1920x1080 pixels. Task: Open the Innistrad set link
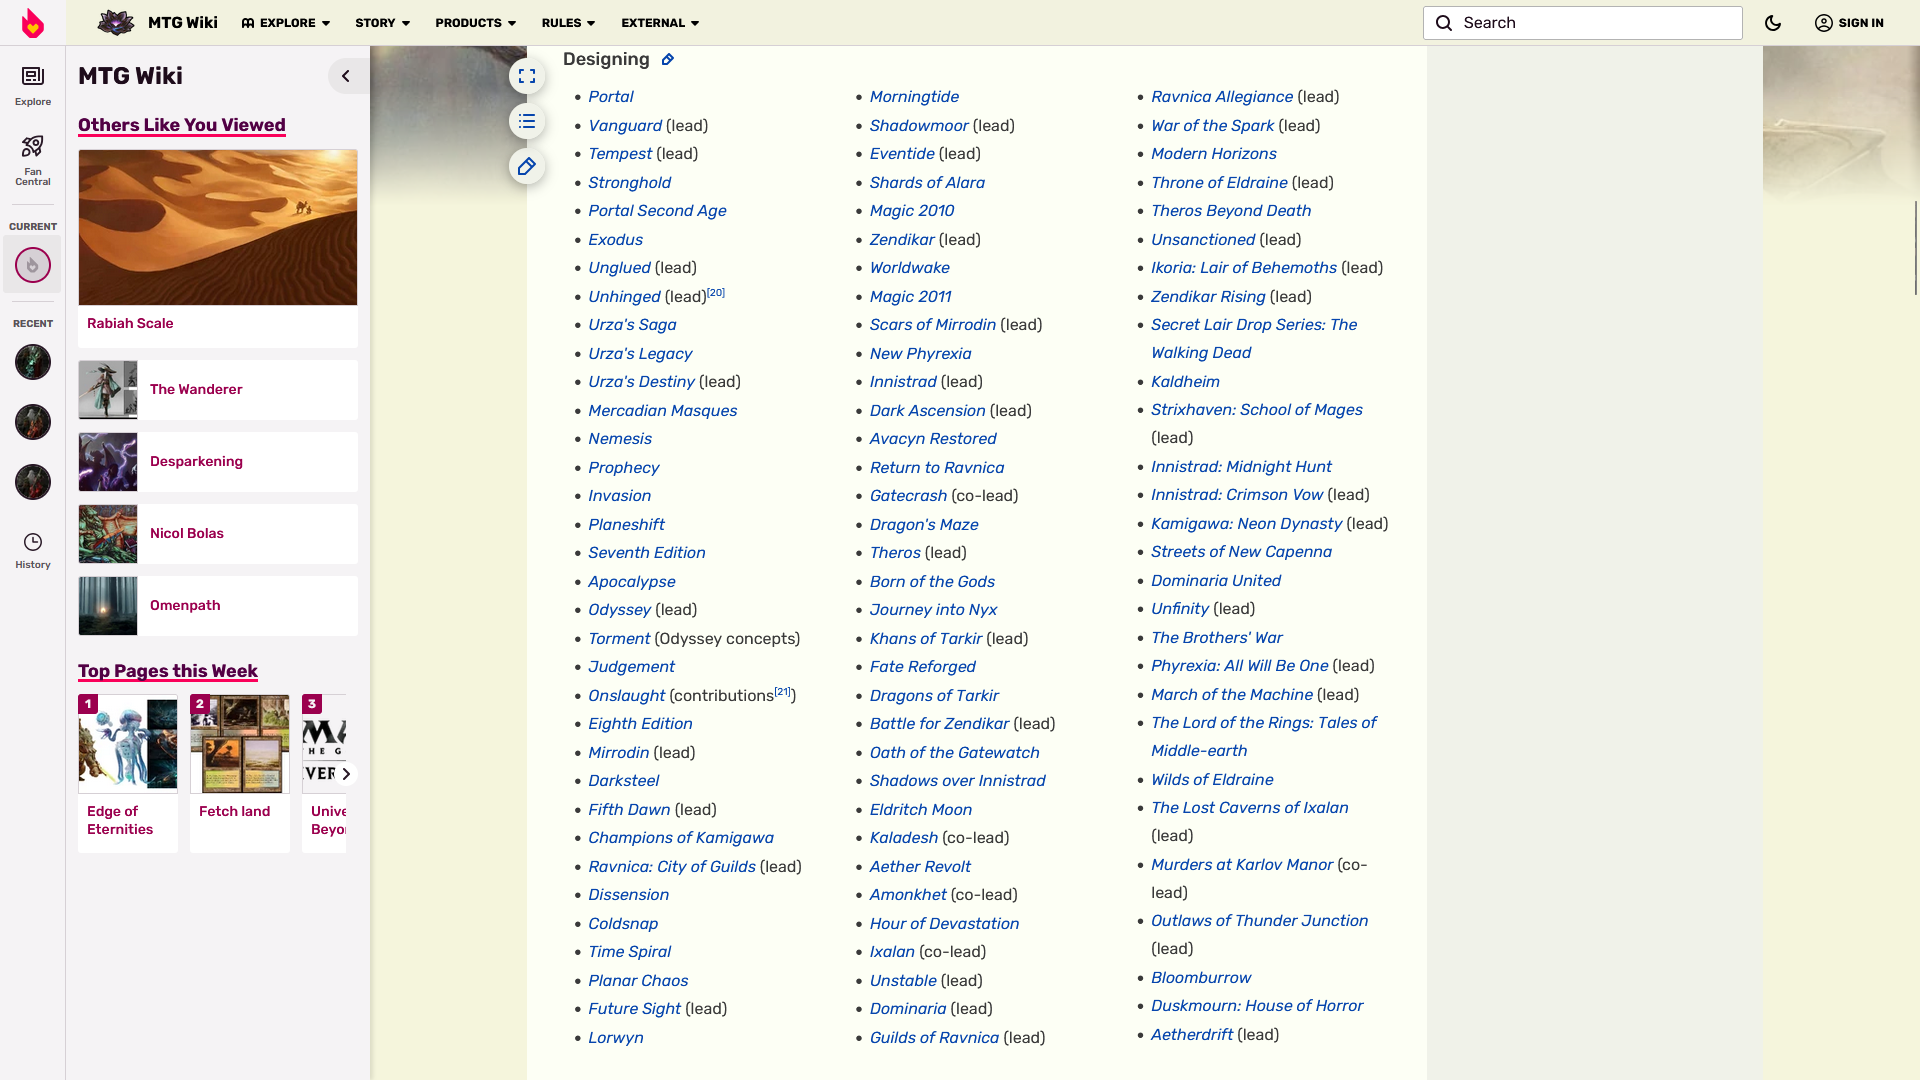click(x=903, y=382)
